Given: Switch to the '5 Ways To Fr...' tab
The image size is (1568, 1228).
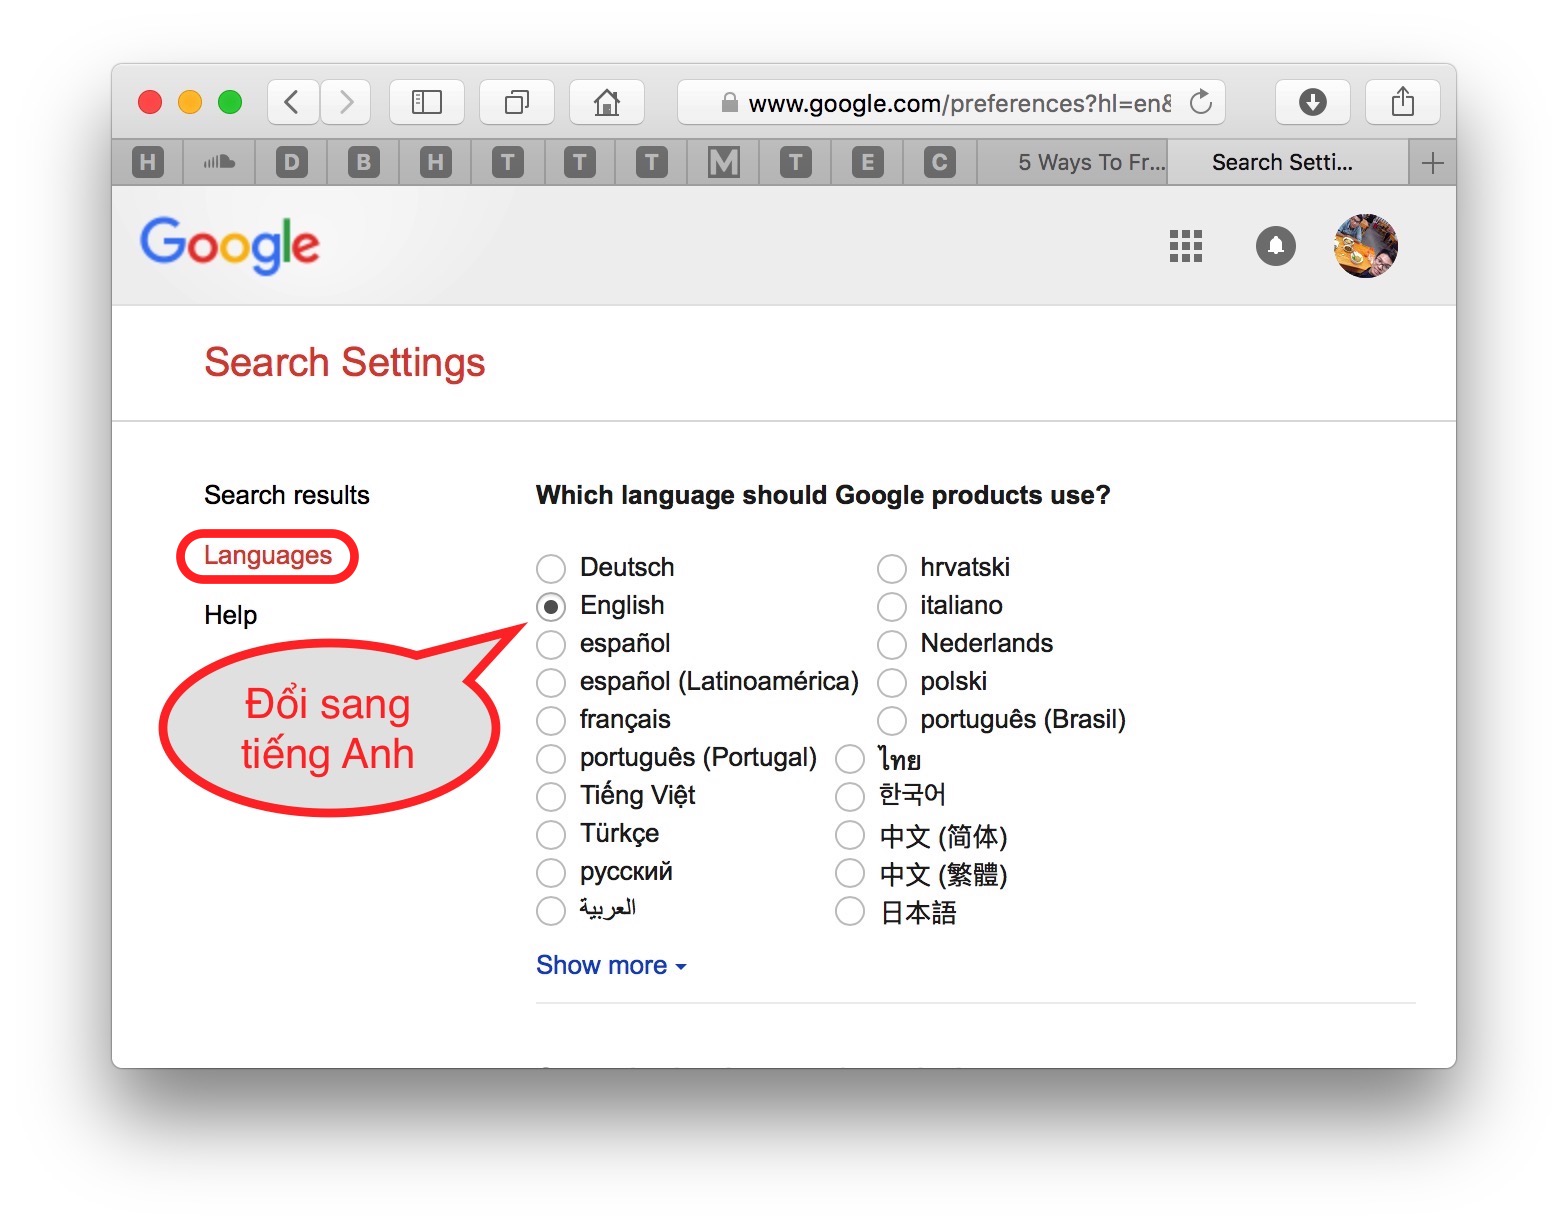Looking at the screenshot, I should pos(1090,163).
